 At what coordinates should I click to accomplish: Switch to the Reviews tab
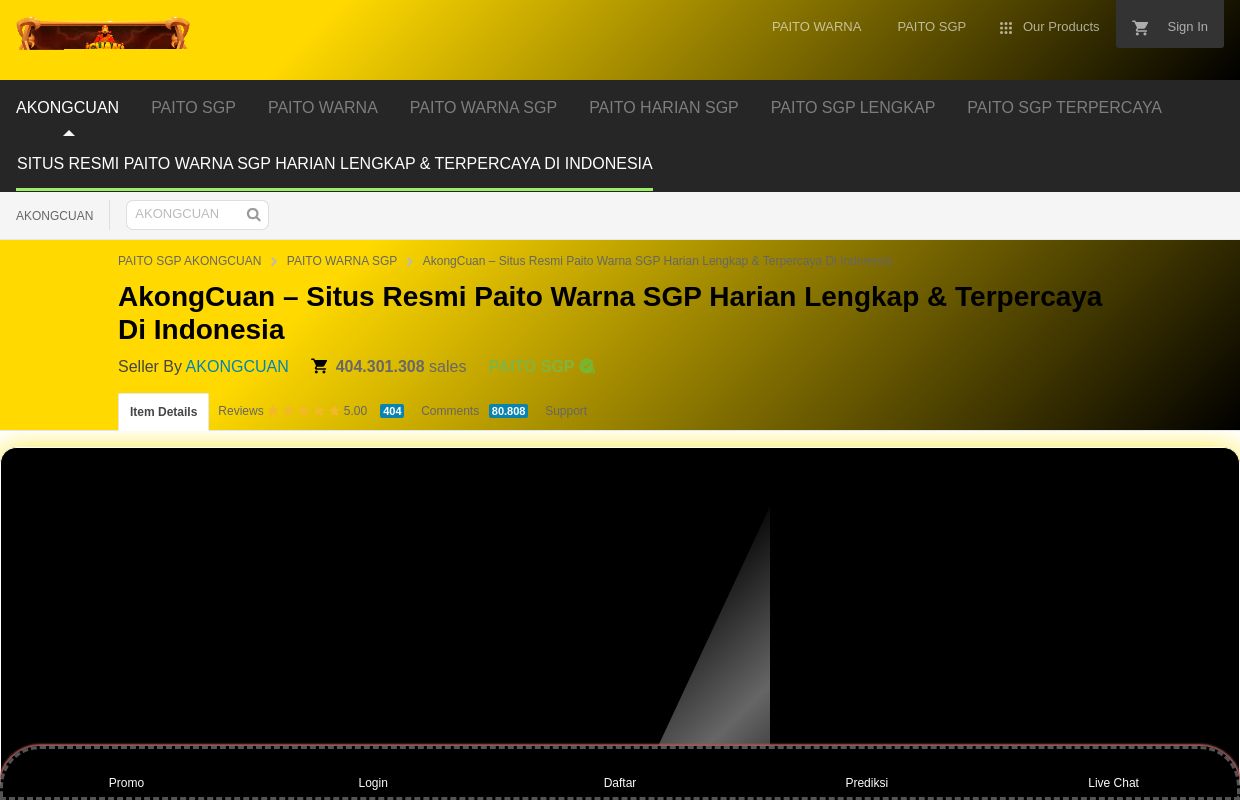tap(240, 411)
